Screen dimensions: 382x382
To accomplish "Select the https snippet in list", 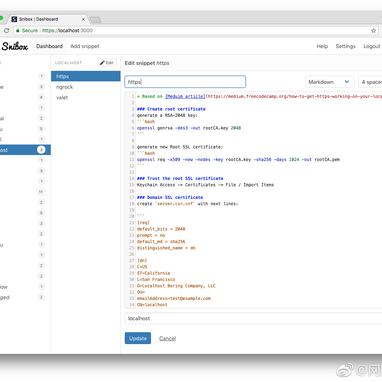I will [x=86, y=76].
